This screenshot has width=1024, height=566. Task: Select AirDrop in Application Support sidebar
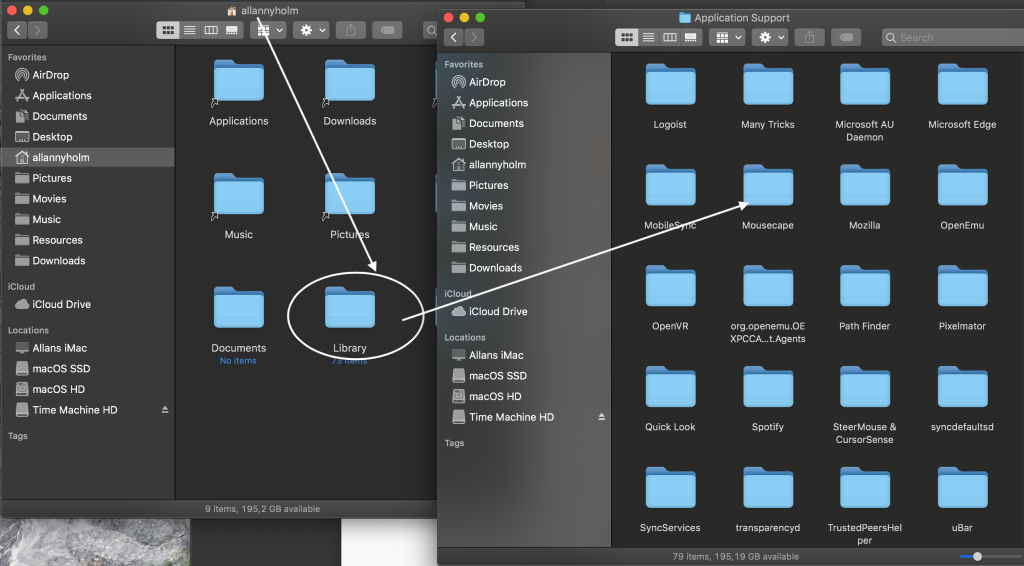point(523,82)
